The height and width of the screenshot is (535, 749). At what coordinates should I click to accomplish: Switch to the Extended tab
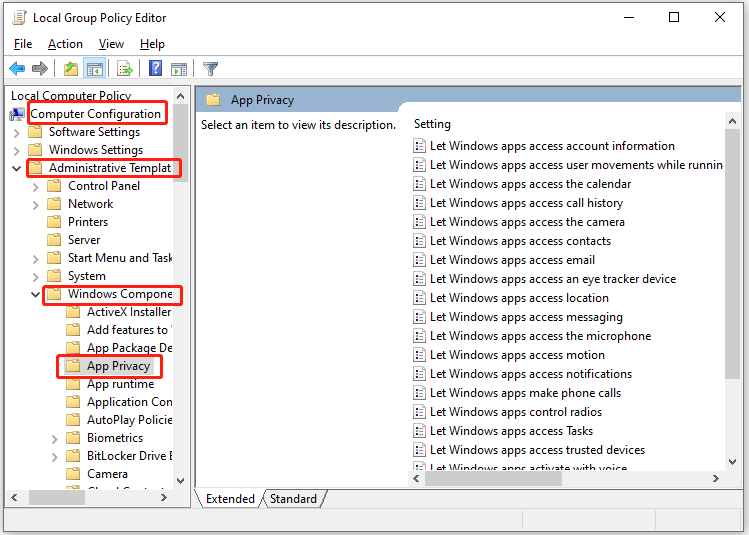[x=230, y=499]
